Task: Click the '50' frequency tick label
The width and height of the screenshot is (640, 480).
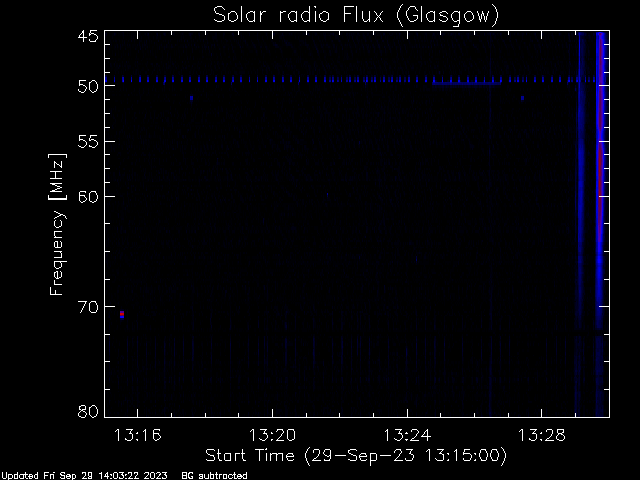Action: [88, 86]
